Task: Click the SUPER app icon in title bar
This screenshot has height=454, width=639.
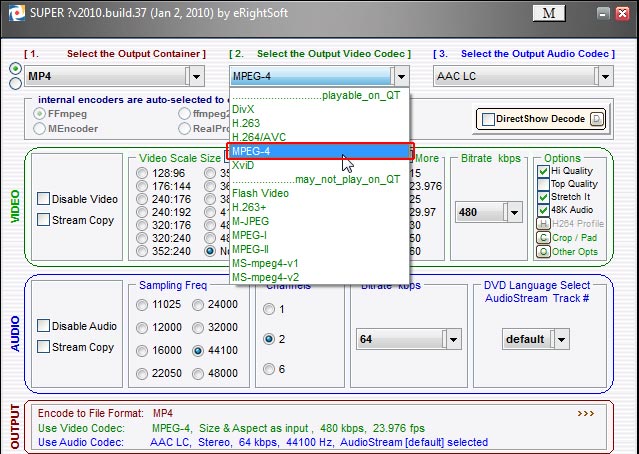Action: click(x=12, y=13)
